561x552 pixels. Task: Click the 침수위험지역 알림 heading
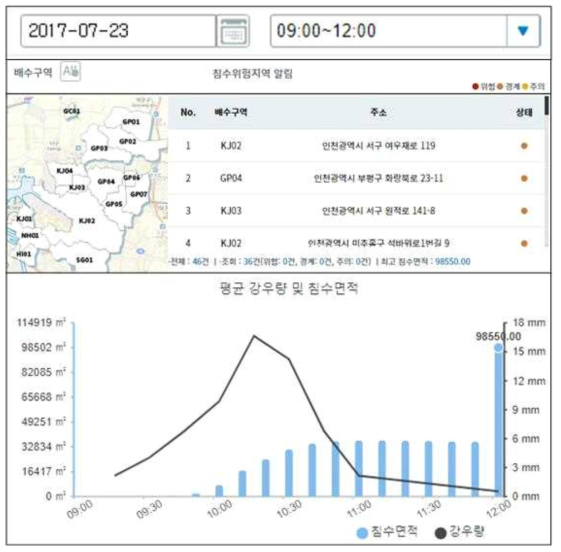253,74
